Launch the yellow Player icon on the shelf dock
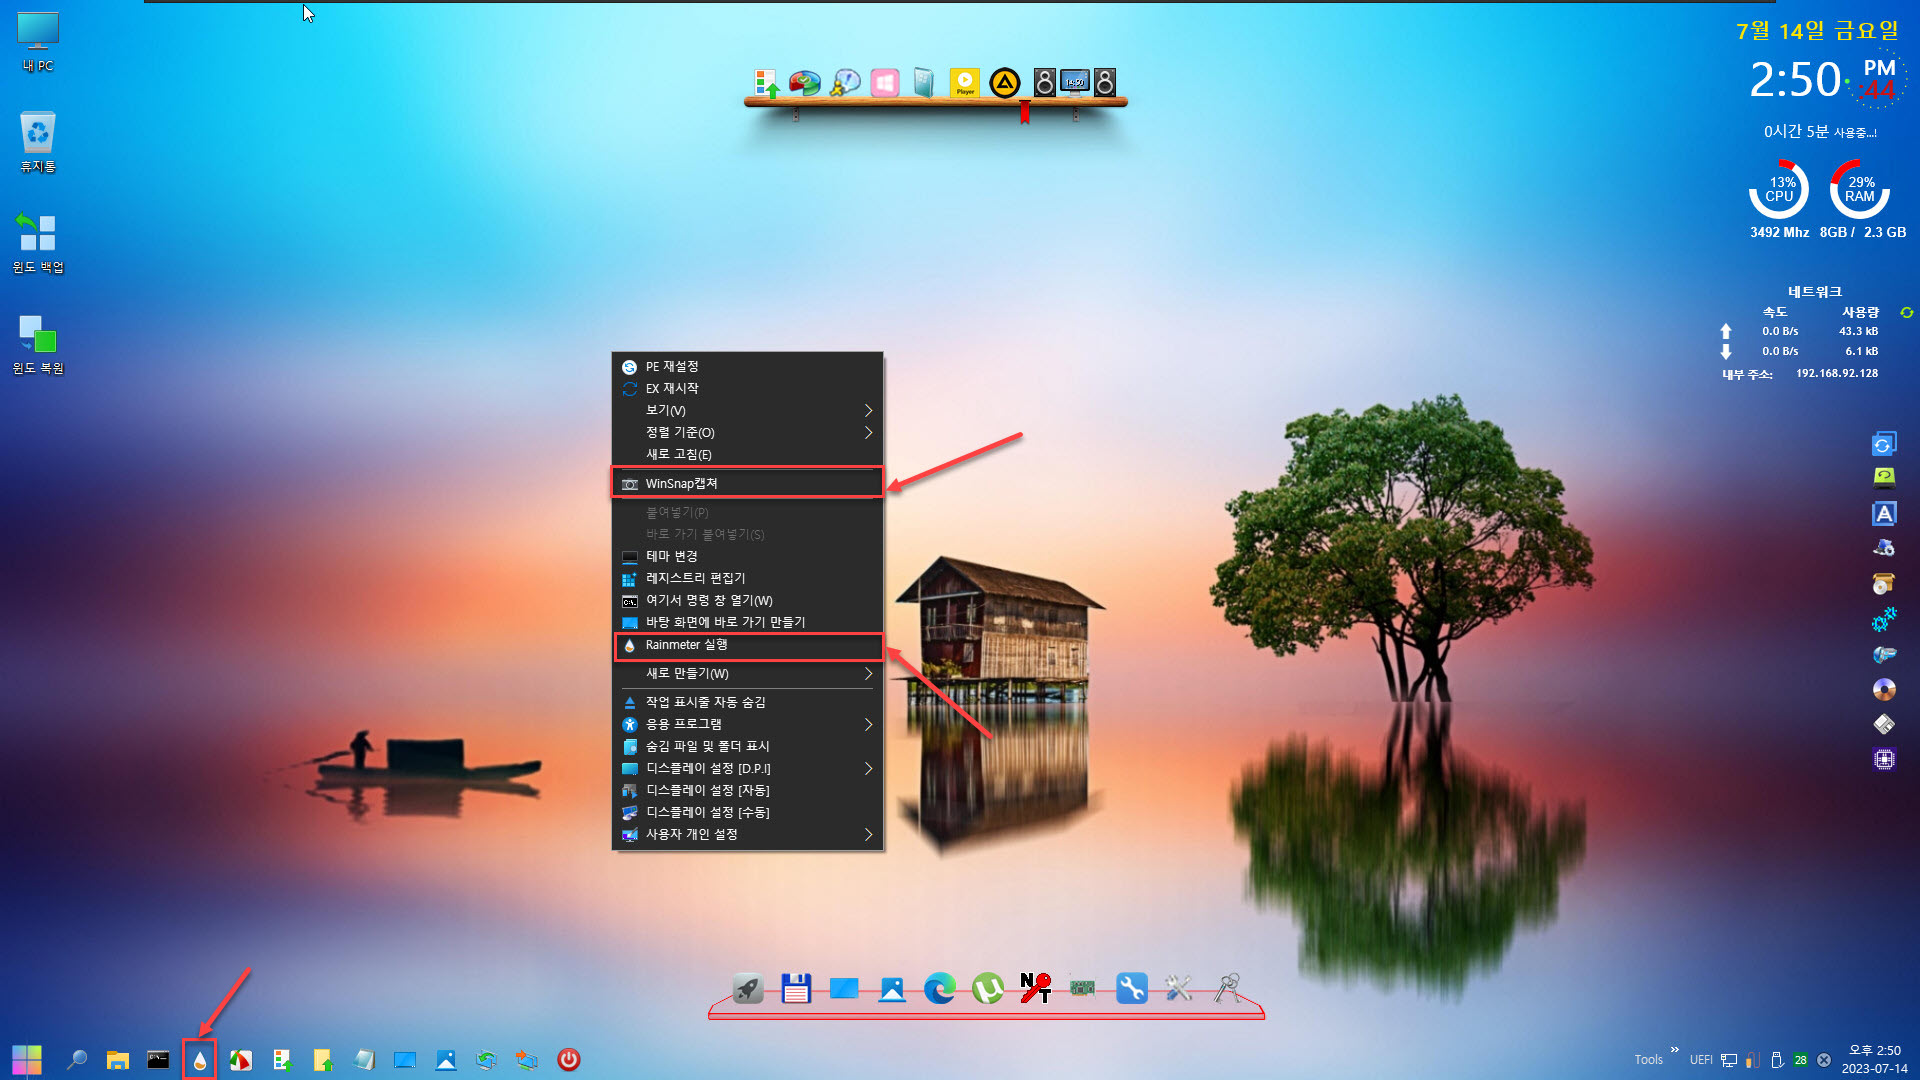The width and height of the screenshot is (1920, 1080). [964, 82]
